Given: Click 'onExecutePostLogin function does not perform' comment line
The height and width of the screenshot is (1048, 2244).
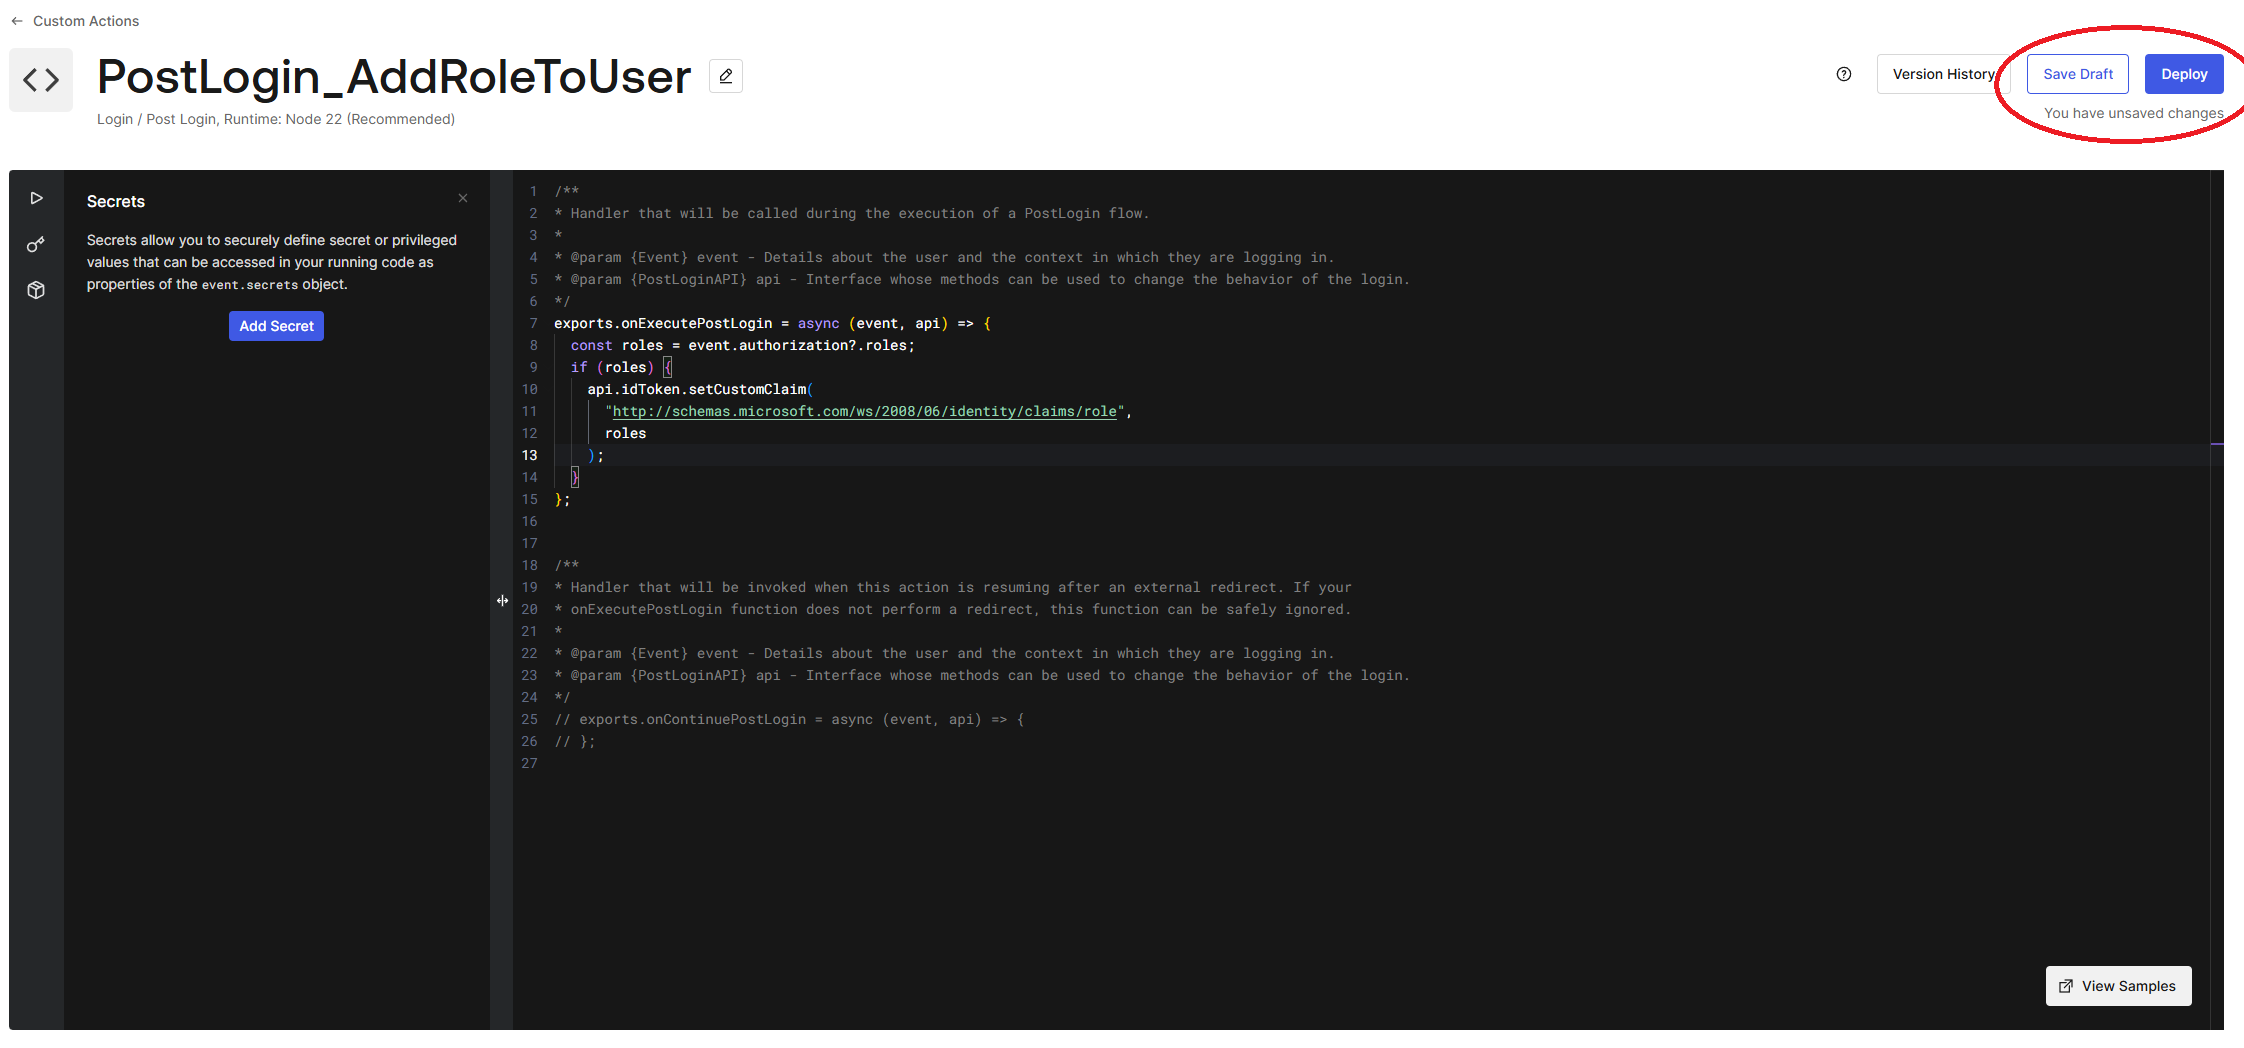Looking at the screenshot, I should click(x=953, y=609).
